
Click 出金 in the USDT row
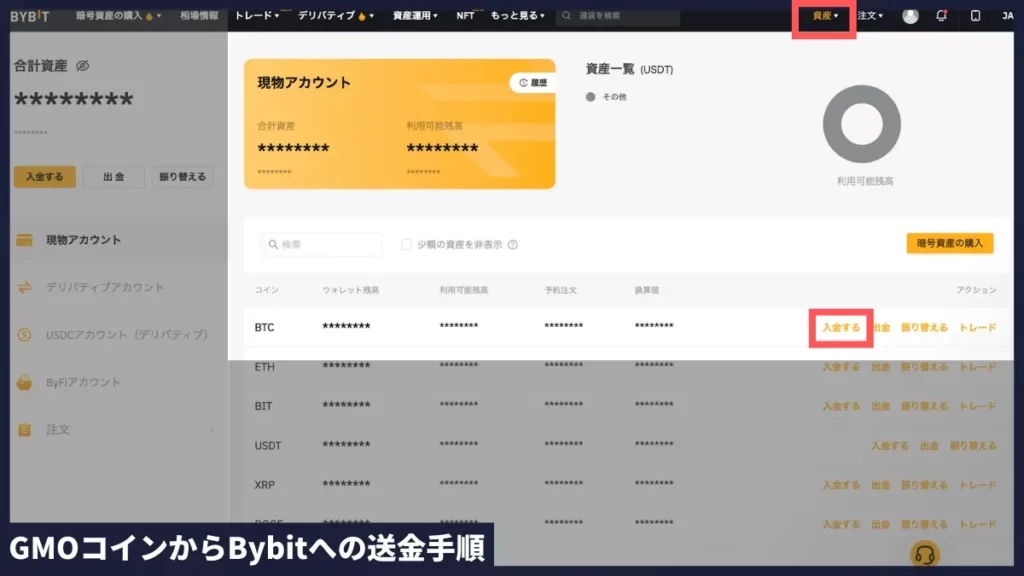pyautogui.click(x=929, y=446)
